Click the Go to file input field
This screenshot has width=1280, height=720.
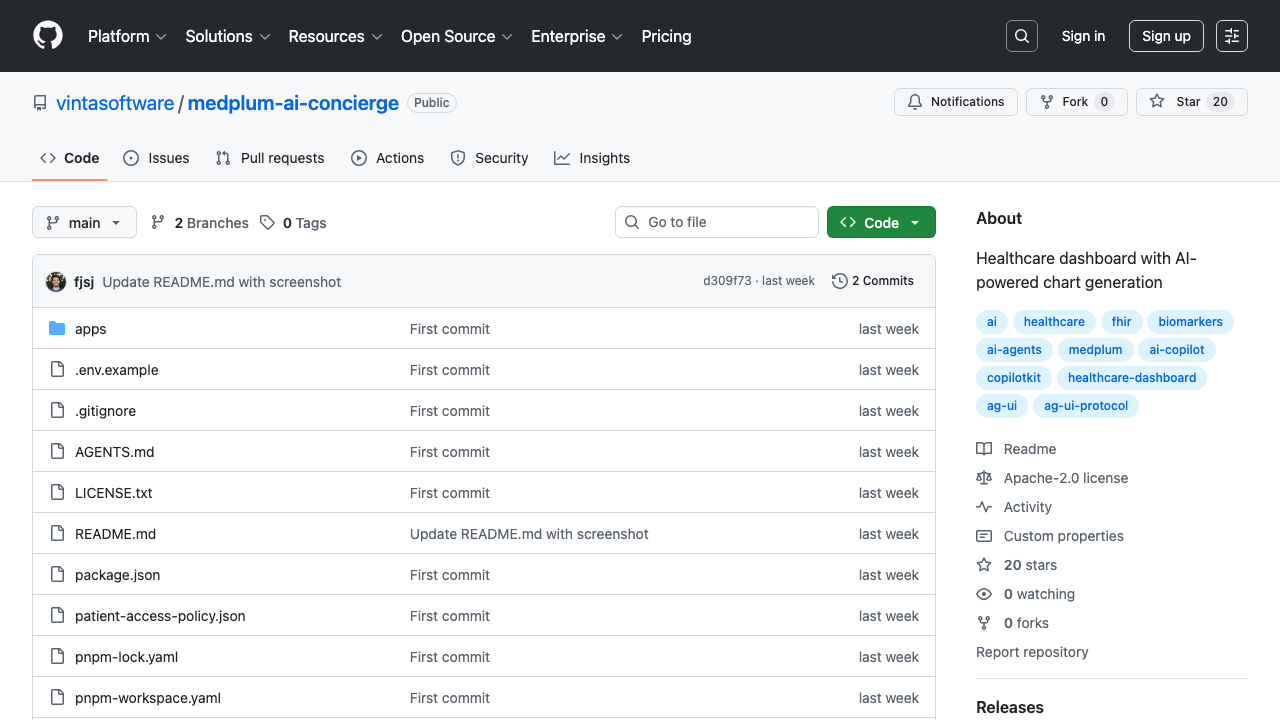(716, 222)
